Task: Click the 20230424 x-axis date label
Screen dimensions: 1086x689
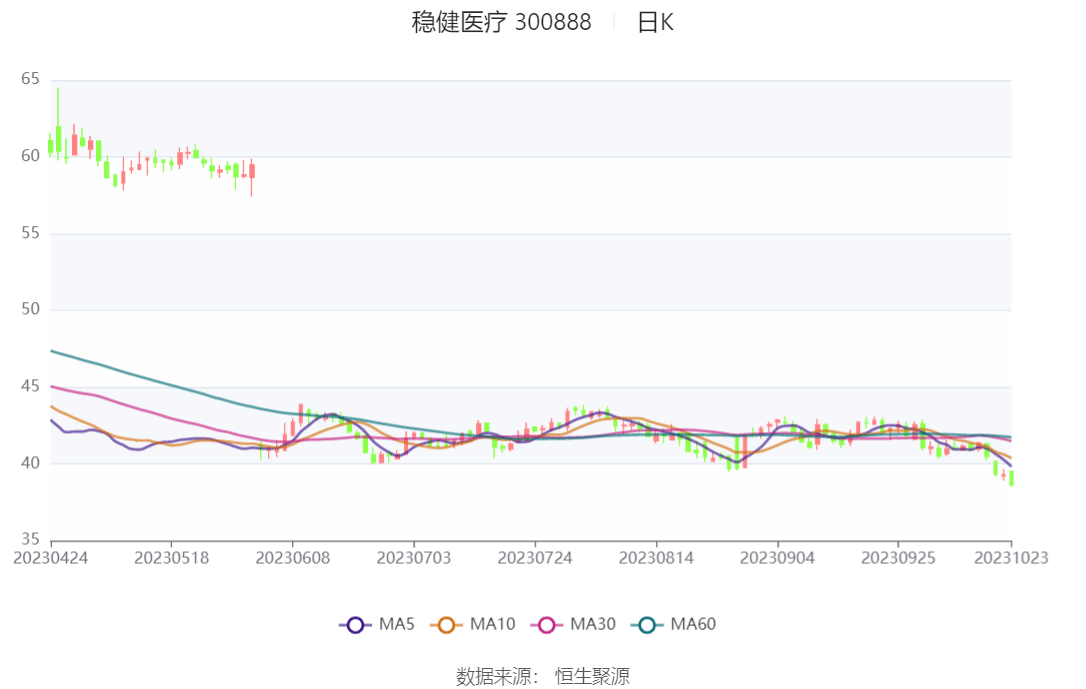Action: (50, 558)
